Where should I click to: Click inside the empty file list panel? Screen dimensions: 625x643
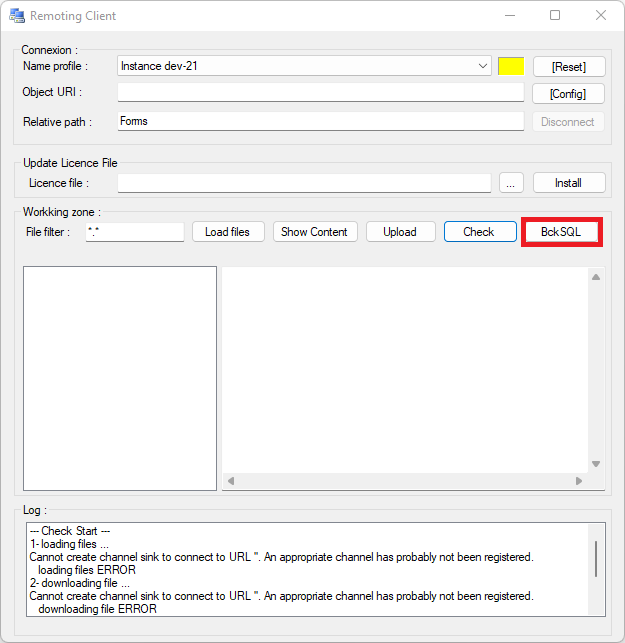[120, 378]
